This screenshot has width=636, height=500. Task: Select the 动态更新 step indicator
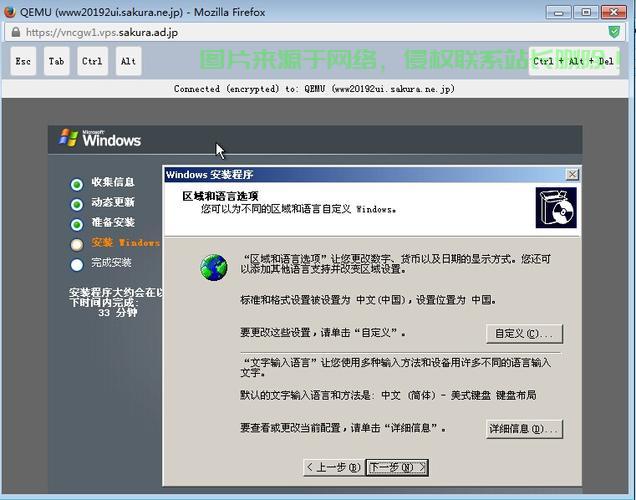pyautogui.click(x=77, y=203)
